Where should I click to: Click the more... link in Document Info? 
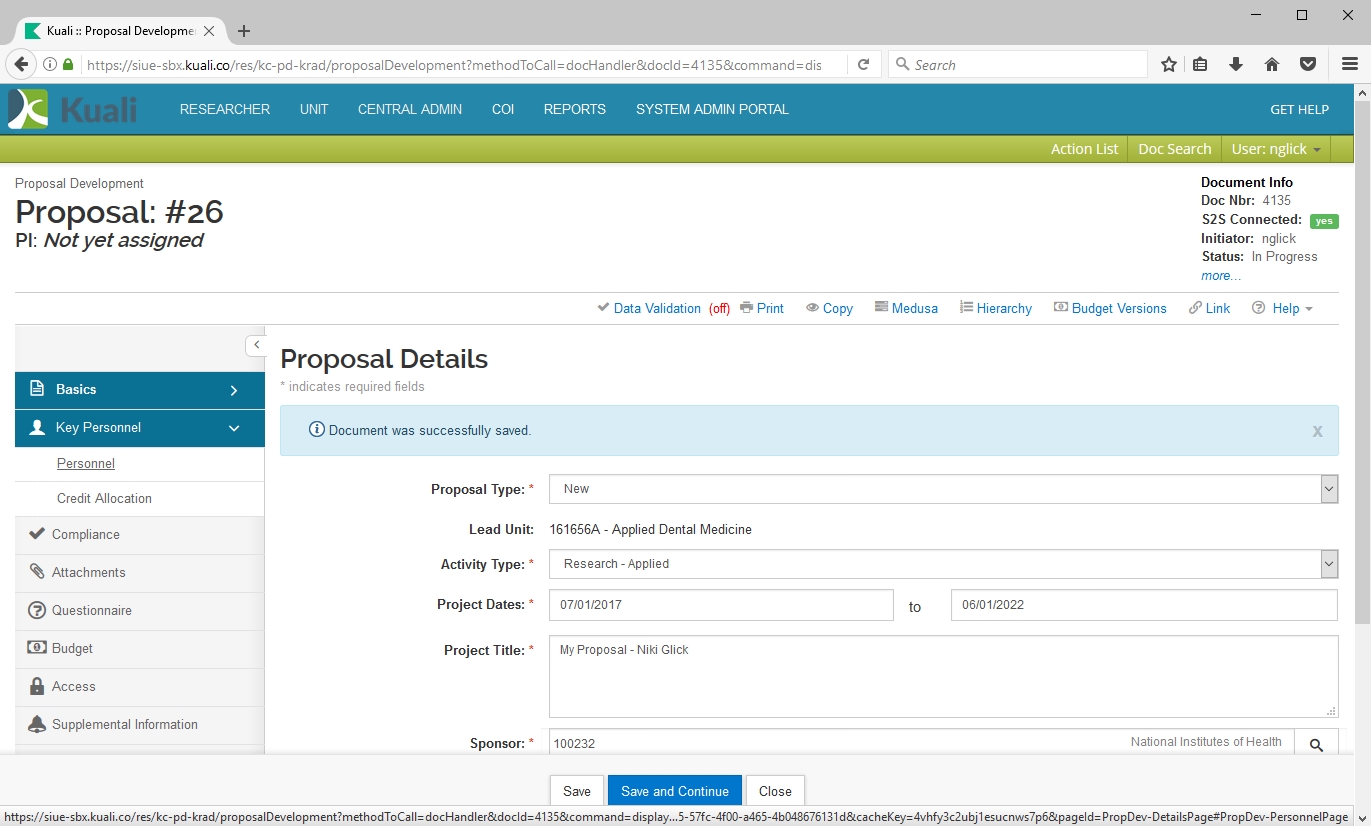click(1221, 276)
